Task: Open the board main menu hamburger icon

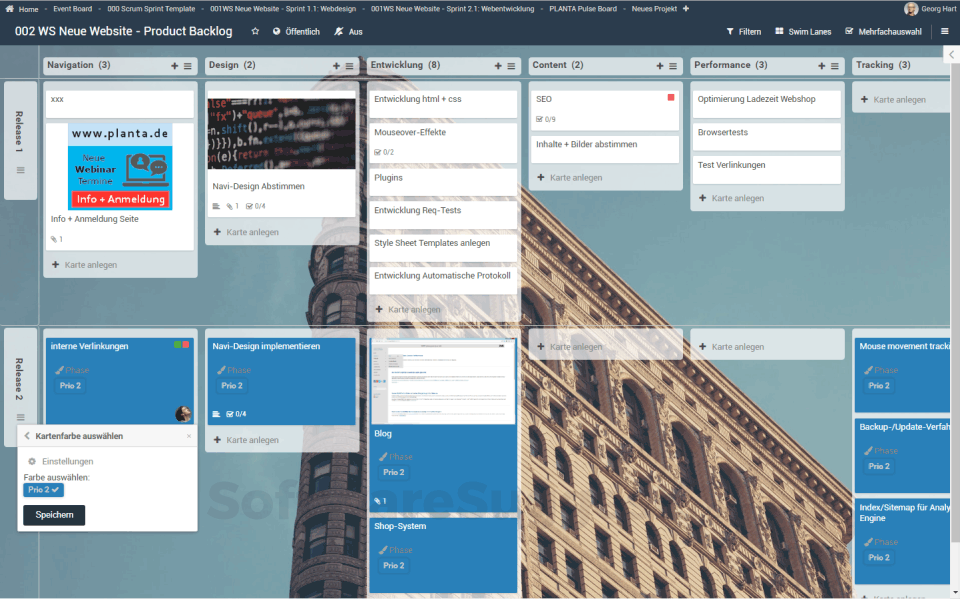Action: pos(945,31)
